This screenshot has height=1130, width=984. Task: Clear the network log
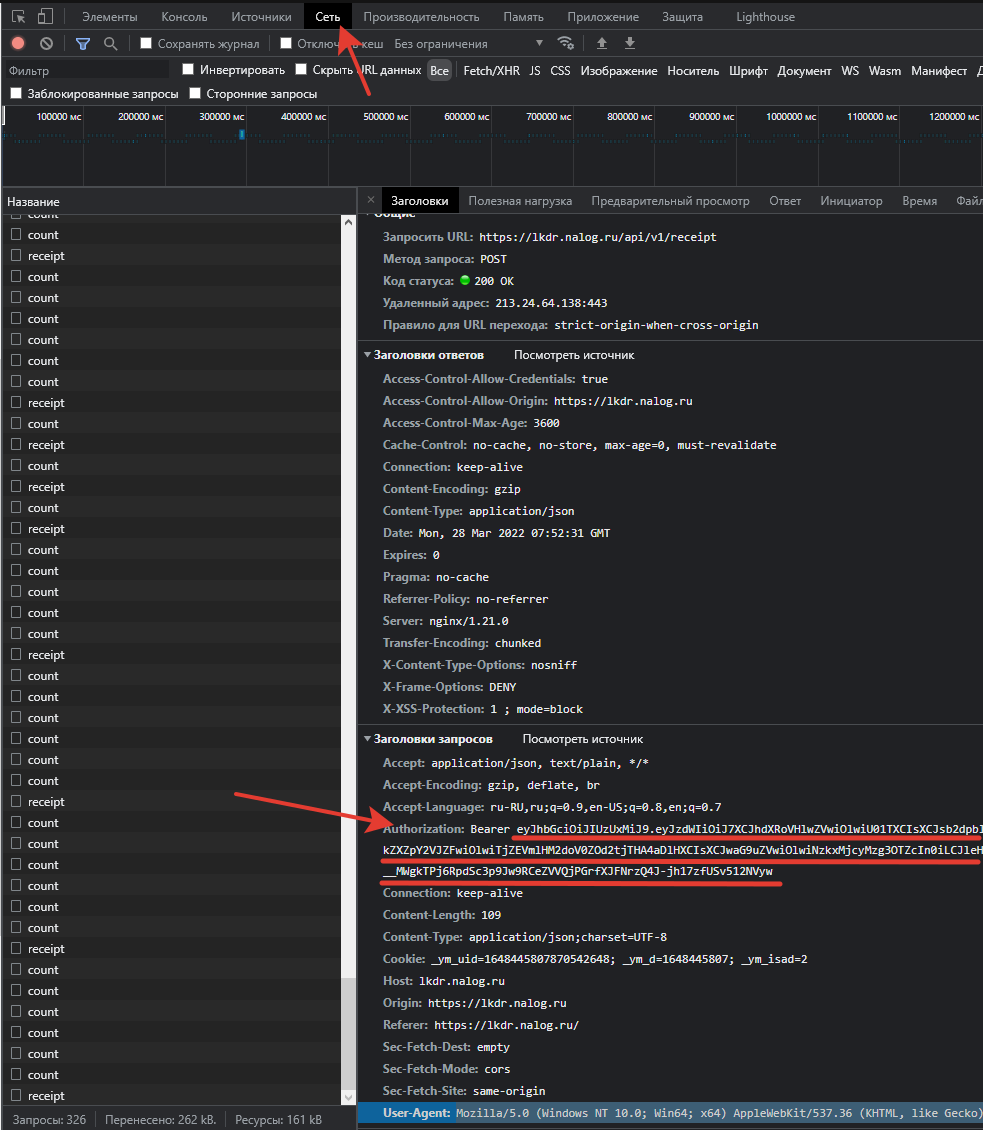pyautogui.click(x=46, y=44)
